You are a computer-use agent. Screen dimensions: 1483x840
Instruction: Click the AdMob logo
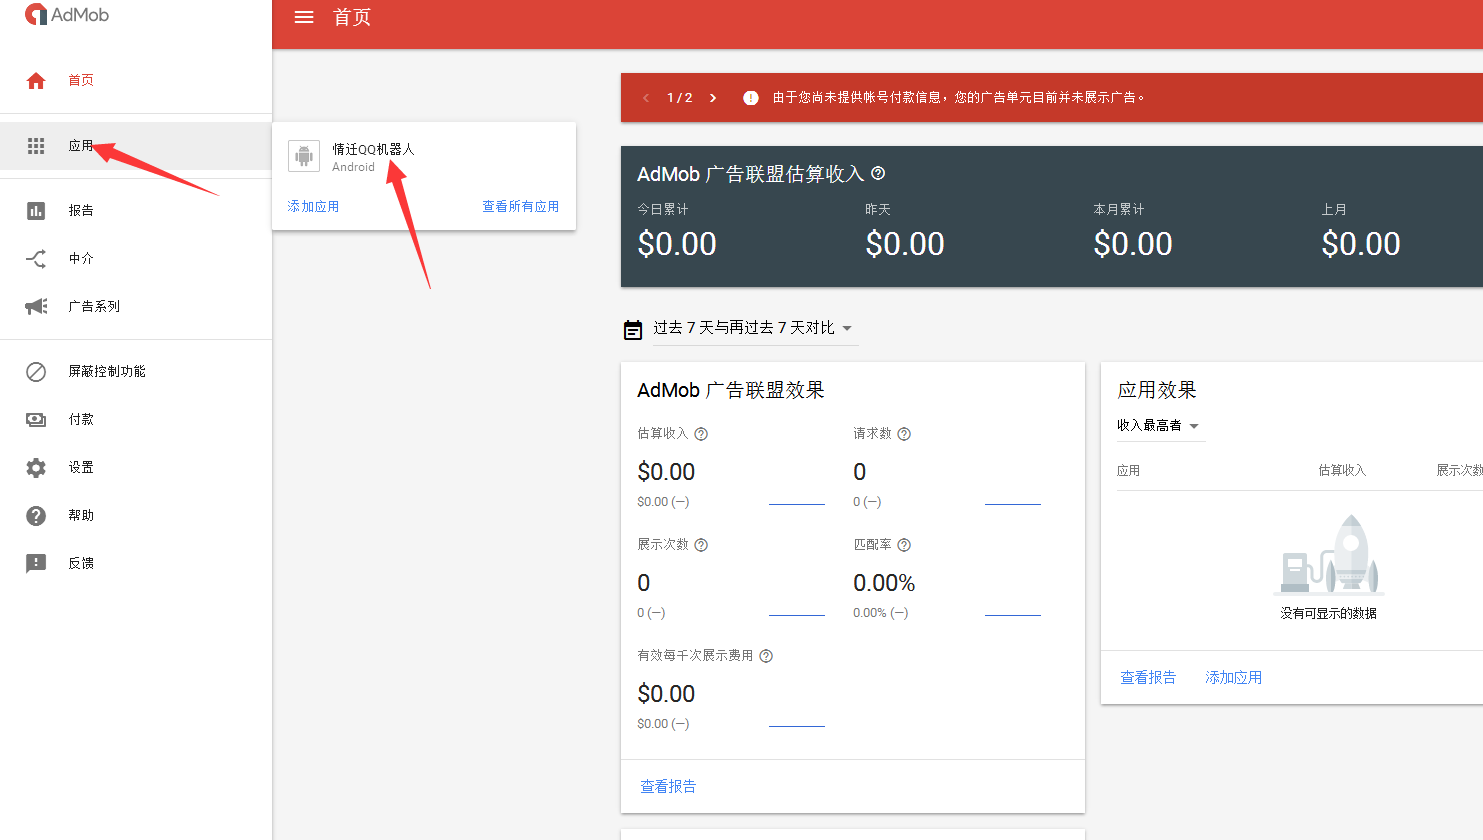67,15
